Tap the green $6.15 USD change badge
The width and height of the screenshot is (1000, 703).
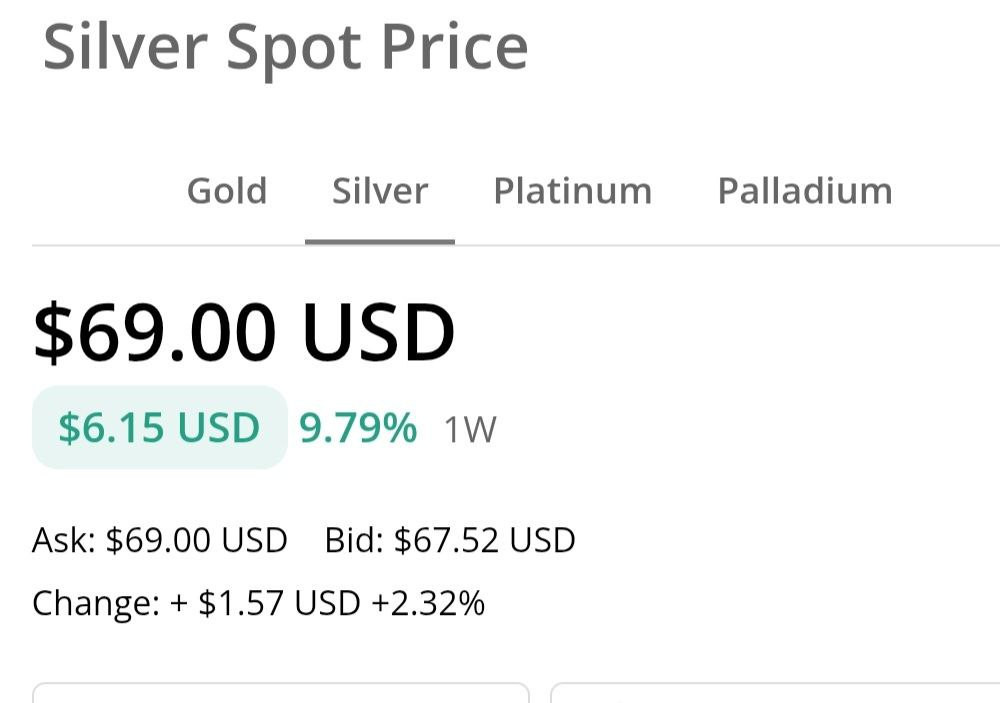(159, 428)
